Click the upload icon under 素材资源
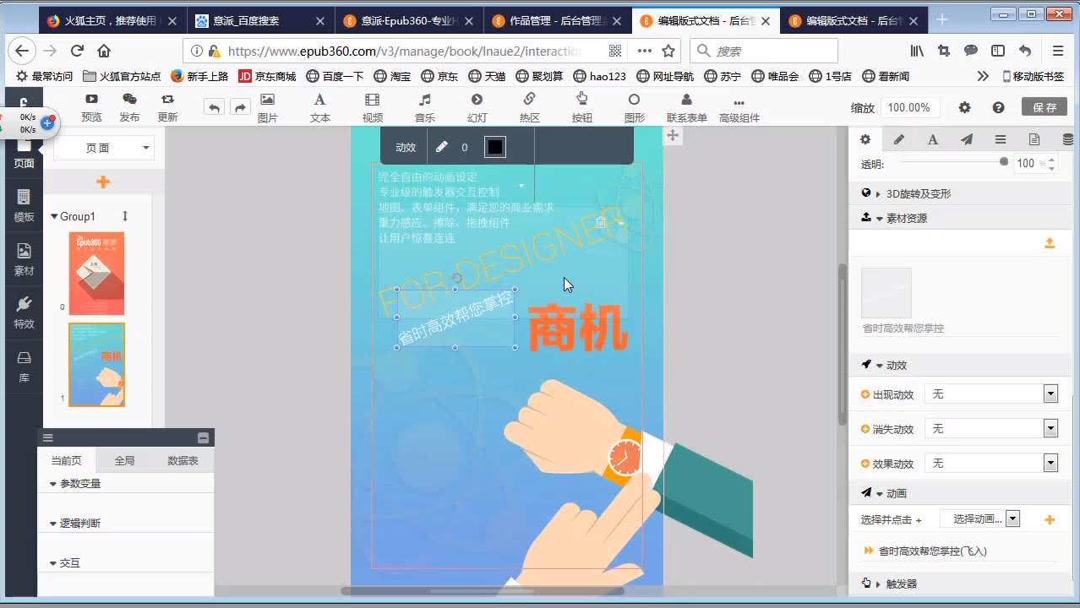Image resolution: width=1080 pixels, height=608 pixels. click(x=1049, y=243)
